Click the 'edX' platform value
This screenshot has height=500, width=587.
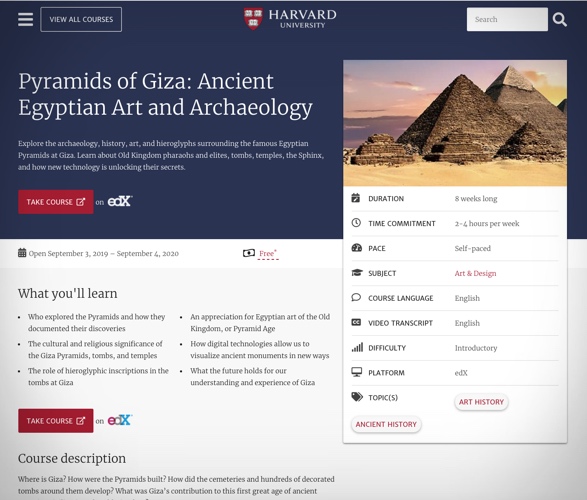click(x=461, y=373)
